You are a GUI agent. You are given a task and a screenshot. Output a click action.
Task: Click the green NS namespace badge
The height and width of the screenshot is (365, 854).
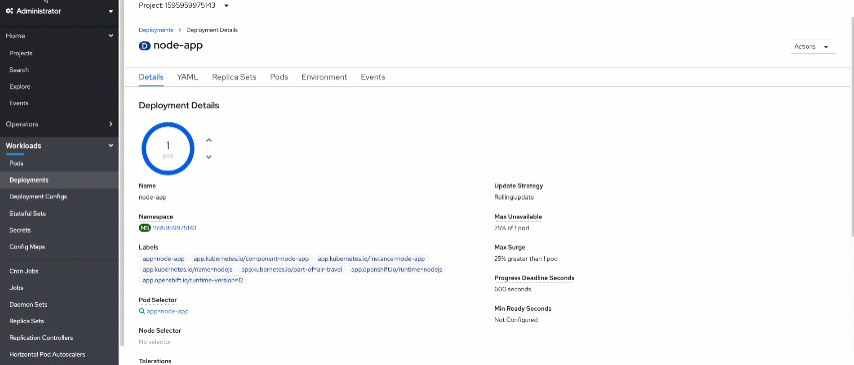pyautogui.click(x=144, y=228)
